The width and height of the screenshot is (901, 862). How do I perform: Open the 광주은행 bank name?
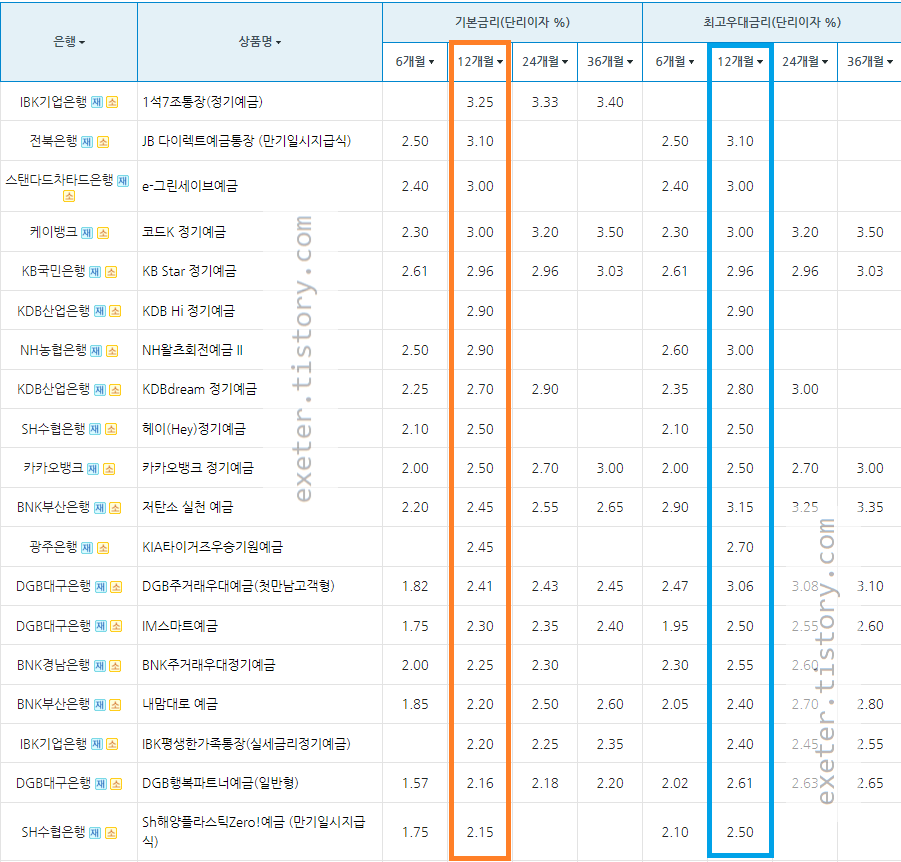53,547
